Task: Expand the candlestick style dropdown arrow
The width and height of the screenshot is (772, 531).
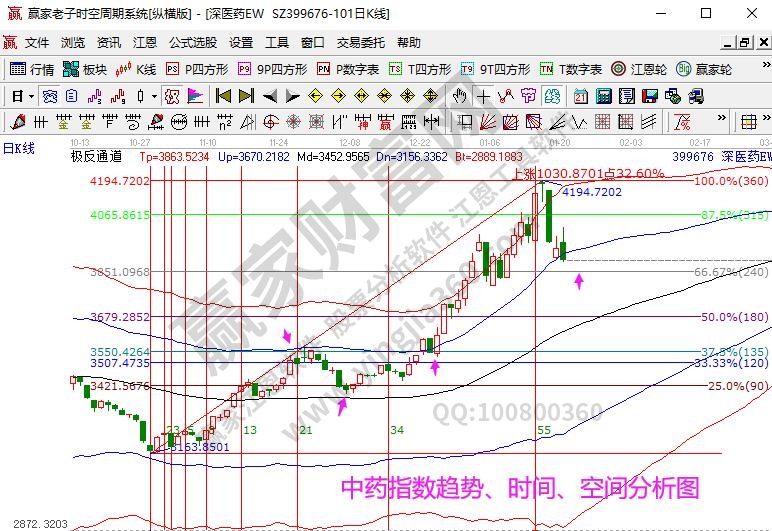Action: click(x=153, y=97)
